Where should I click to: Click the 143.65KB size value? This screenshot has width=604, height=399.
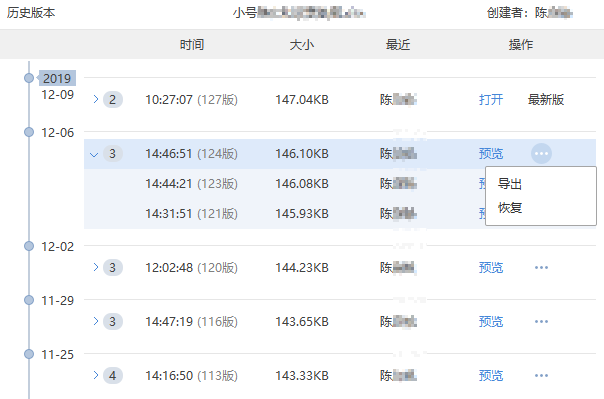click(x=302, y=322)
